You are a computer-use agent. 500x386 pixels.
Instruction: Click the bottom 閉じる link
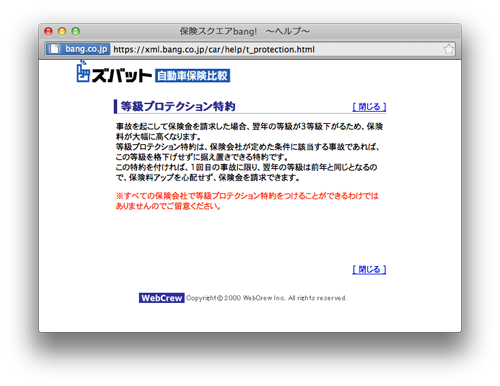(x=369, y=269)
